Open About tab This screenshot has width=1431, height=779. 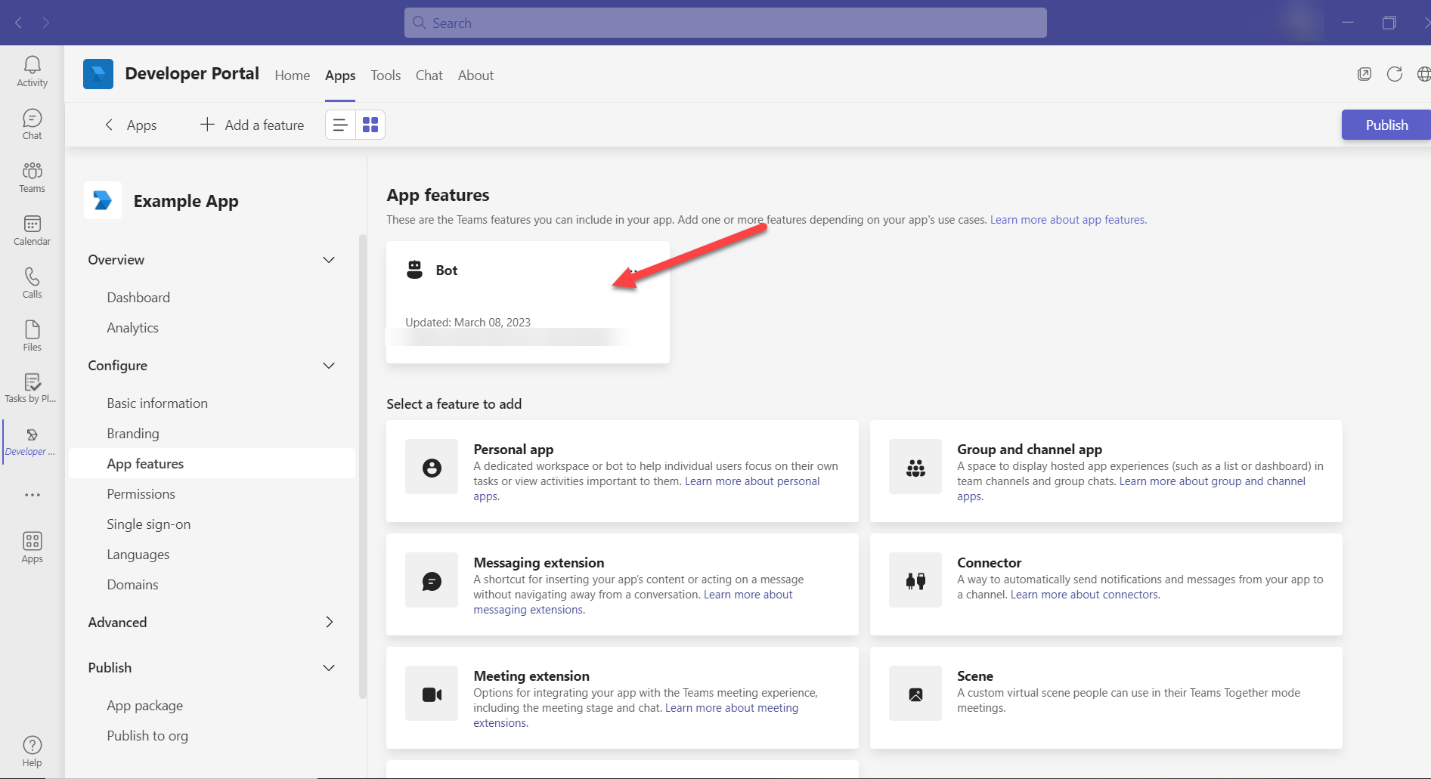(476, 75)
